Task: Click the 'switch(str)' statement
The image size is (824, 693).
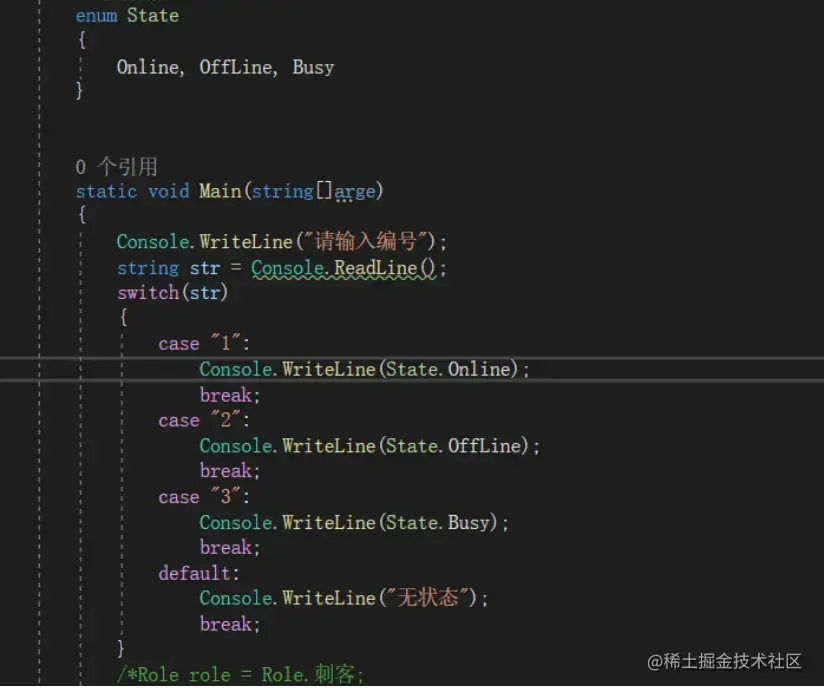Action: coord(172,293)
